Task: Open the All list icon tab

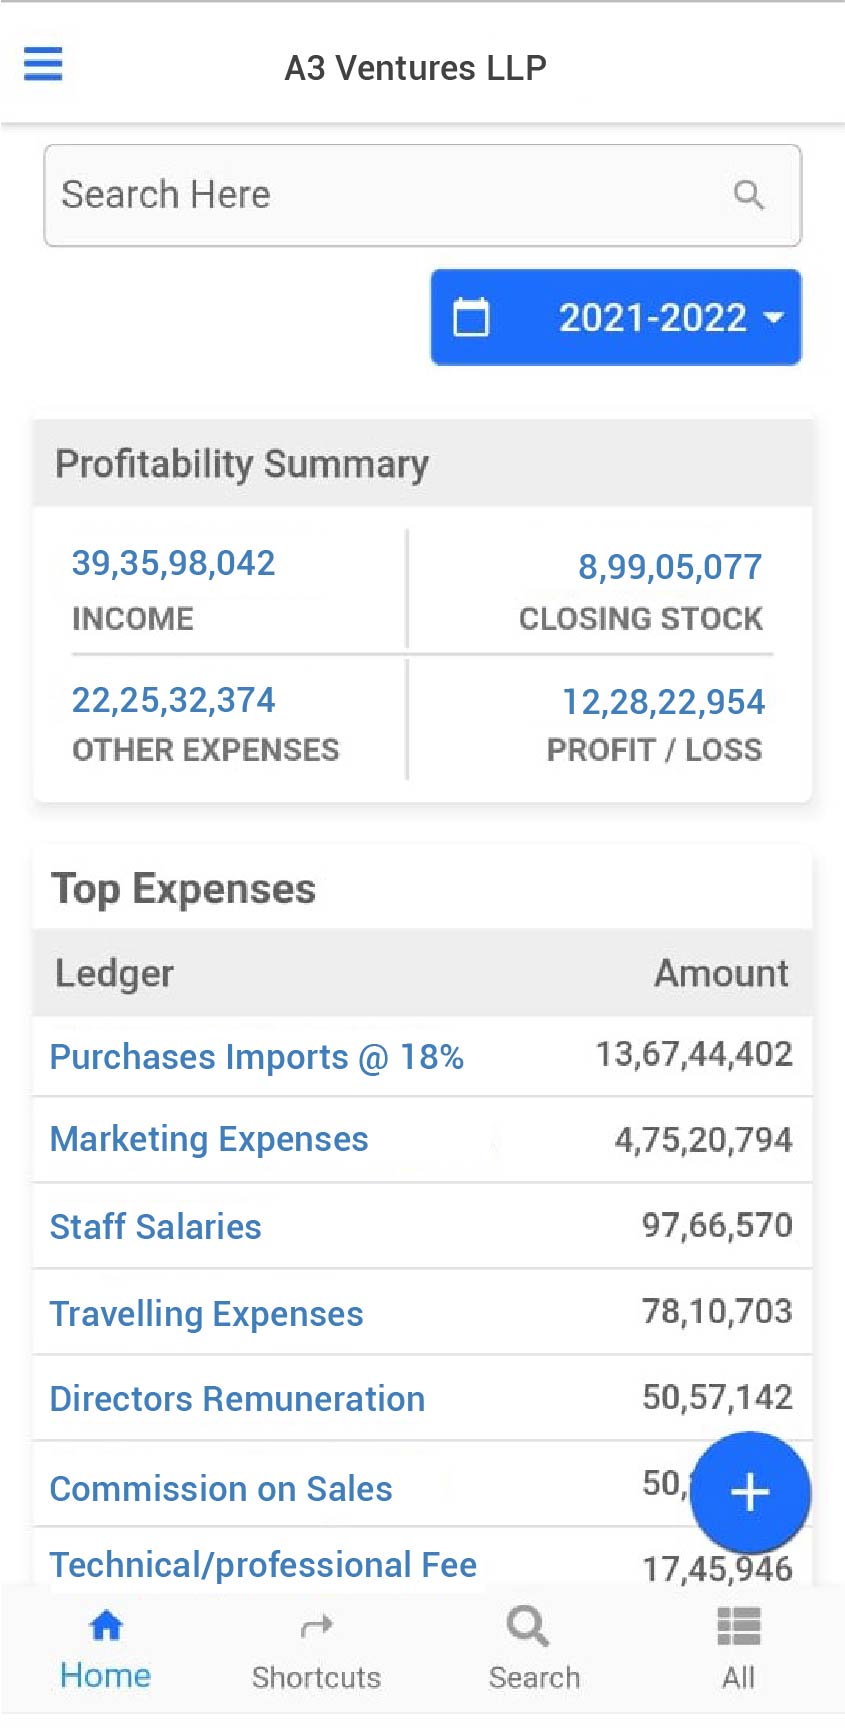Action: [738, 1650]
